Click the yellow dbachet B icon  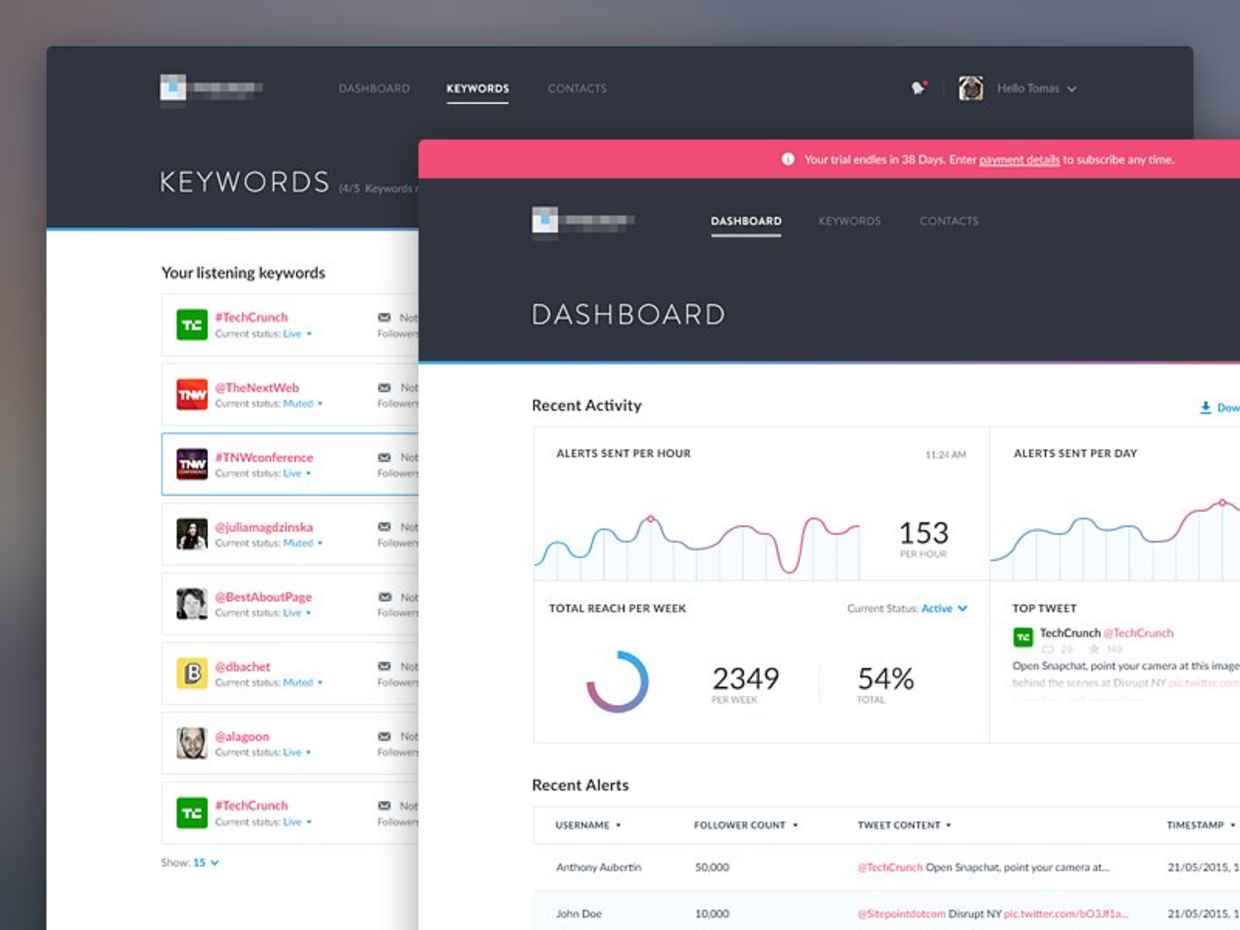click(x=192, y=674)
